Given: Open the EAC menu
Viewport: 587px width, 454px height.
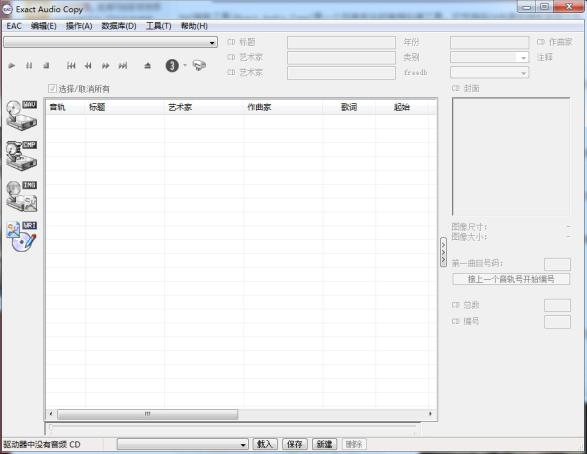Looking at the screenshot, I should 14,26.
